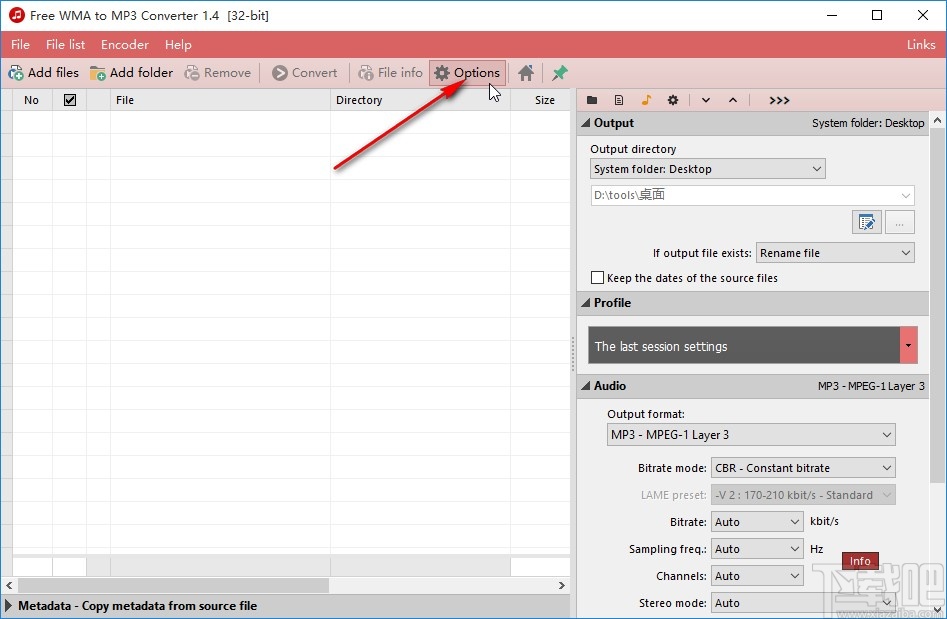Enable 'Keep the dates of the source files'

point(597,277)
